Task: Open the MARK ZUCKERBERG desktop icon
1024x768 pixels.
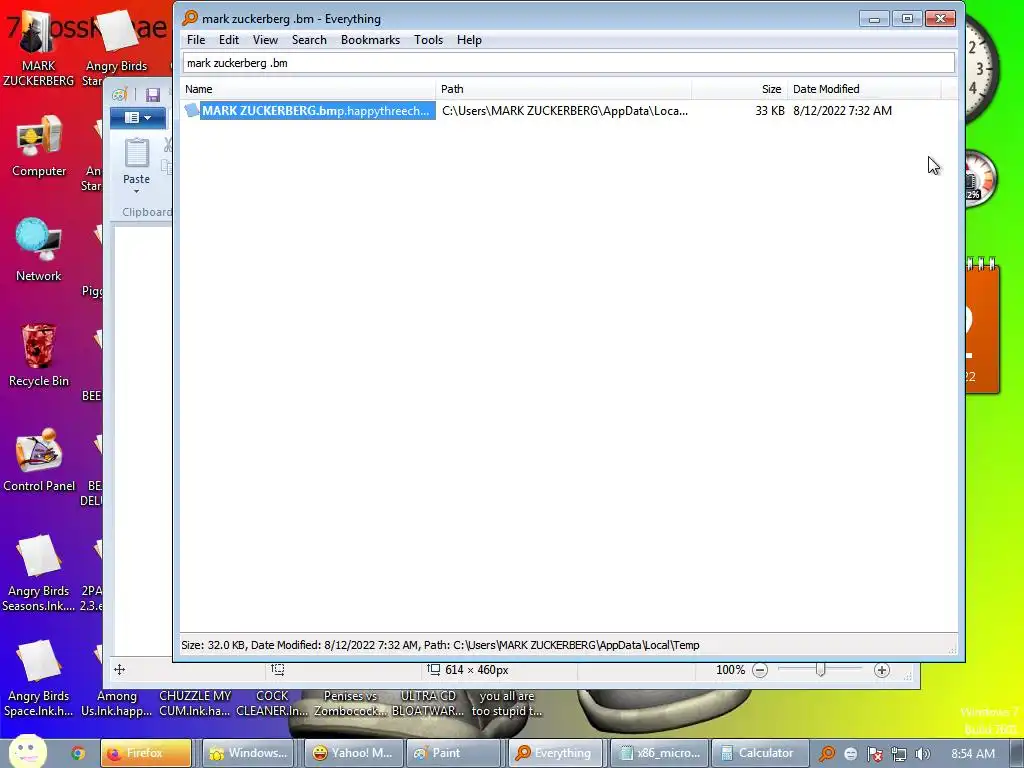Action: coord(39,50)
